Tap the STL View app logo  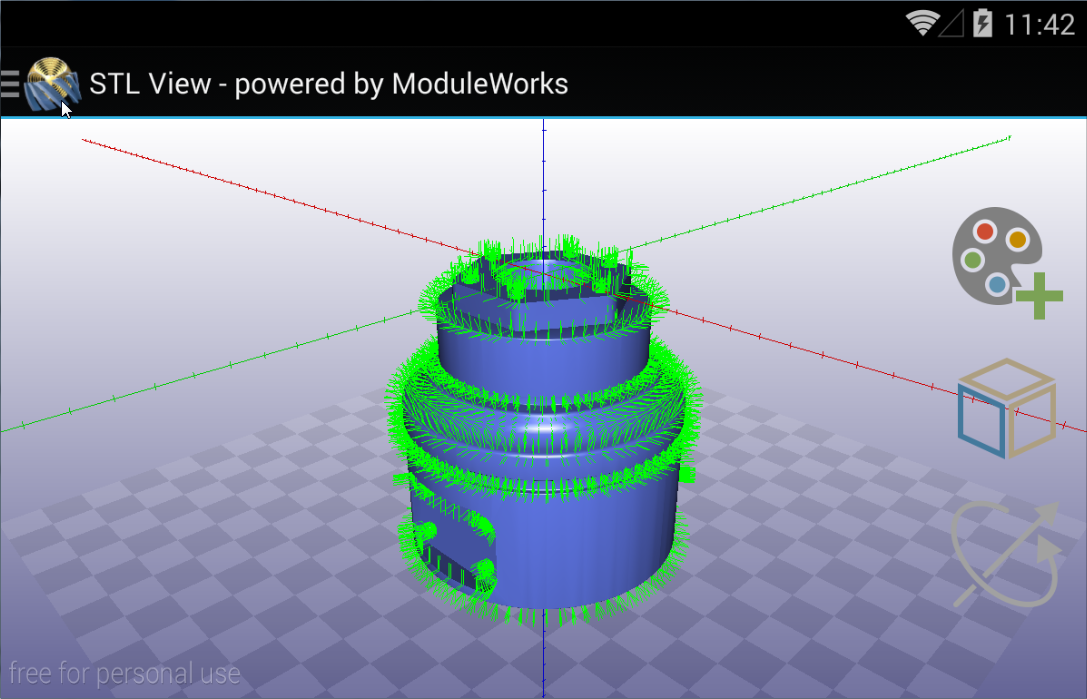(53, 84)
